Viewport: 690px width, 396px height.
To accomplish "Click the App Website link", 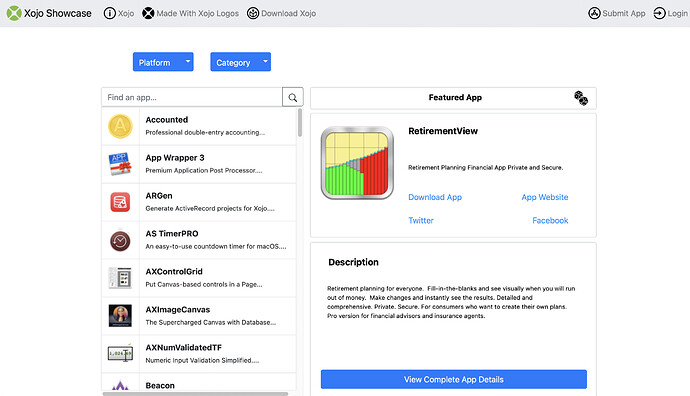I will point(545,197).
